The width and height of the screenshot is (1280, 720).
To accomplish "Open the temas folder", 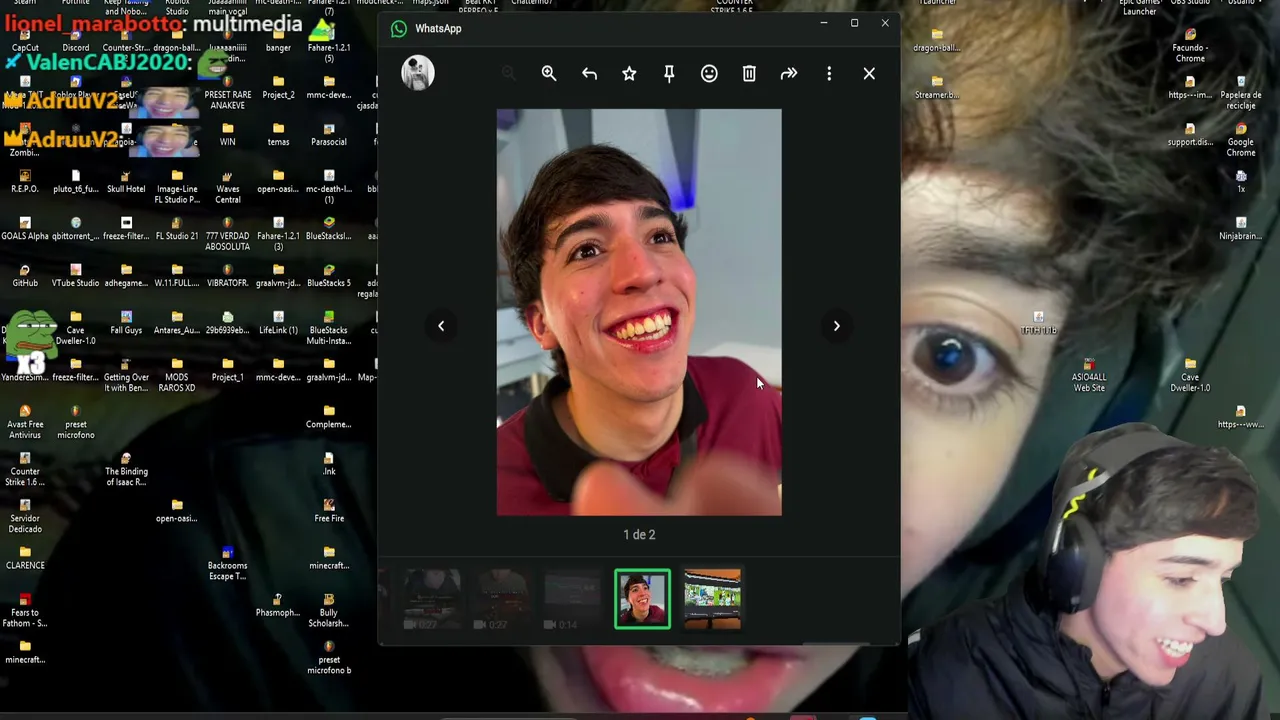I will [x=278, y=134].
